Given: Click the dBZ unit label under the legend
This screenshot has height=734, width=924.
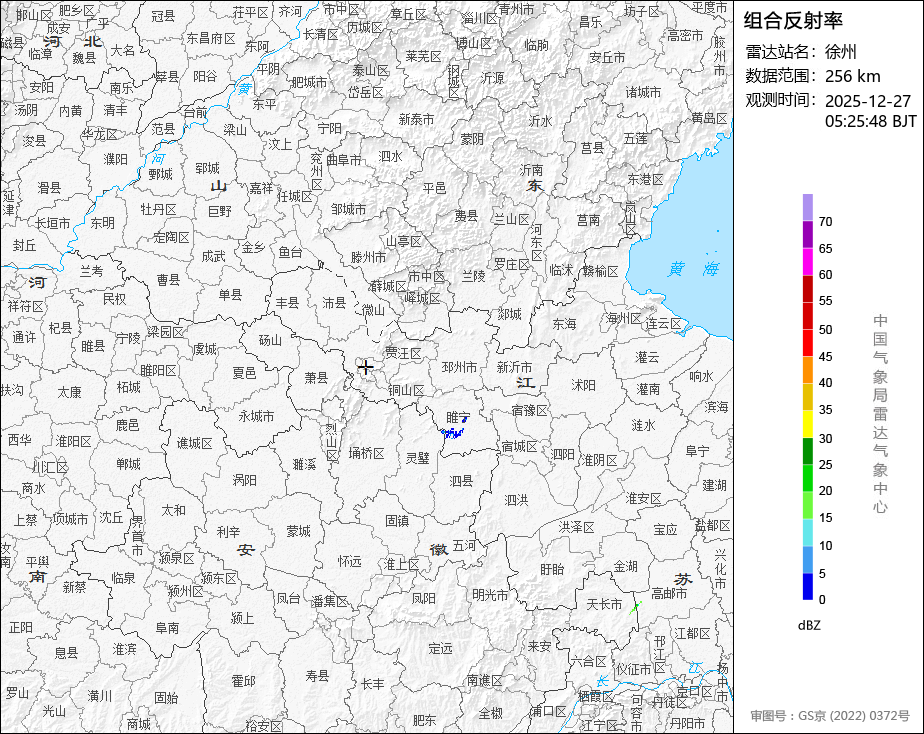Looking at the screenshot, I should click(x=809, y=626).
